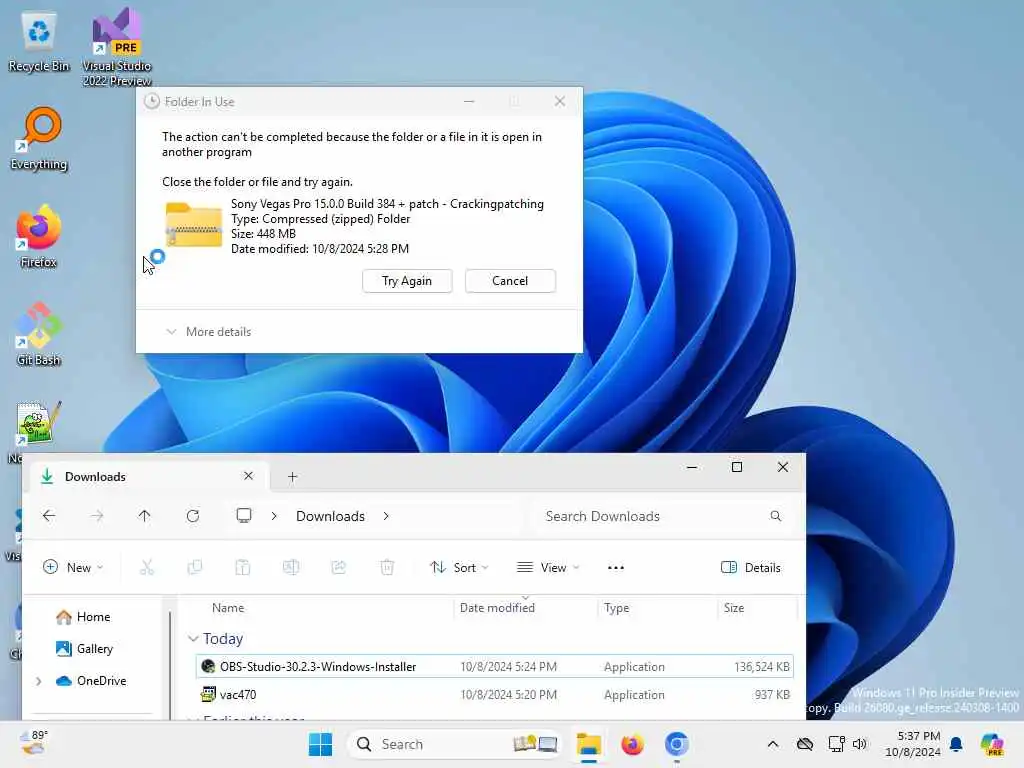Refresh the Downloads folder view
Image resolution: width=1024 pixels, height=768 pixels.
pyautogui.click(x=193, y=516)
